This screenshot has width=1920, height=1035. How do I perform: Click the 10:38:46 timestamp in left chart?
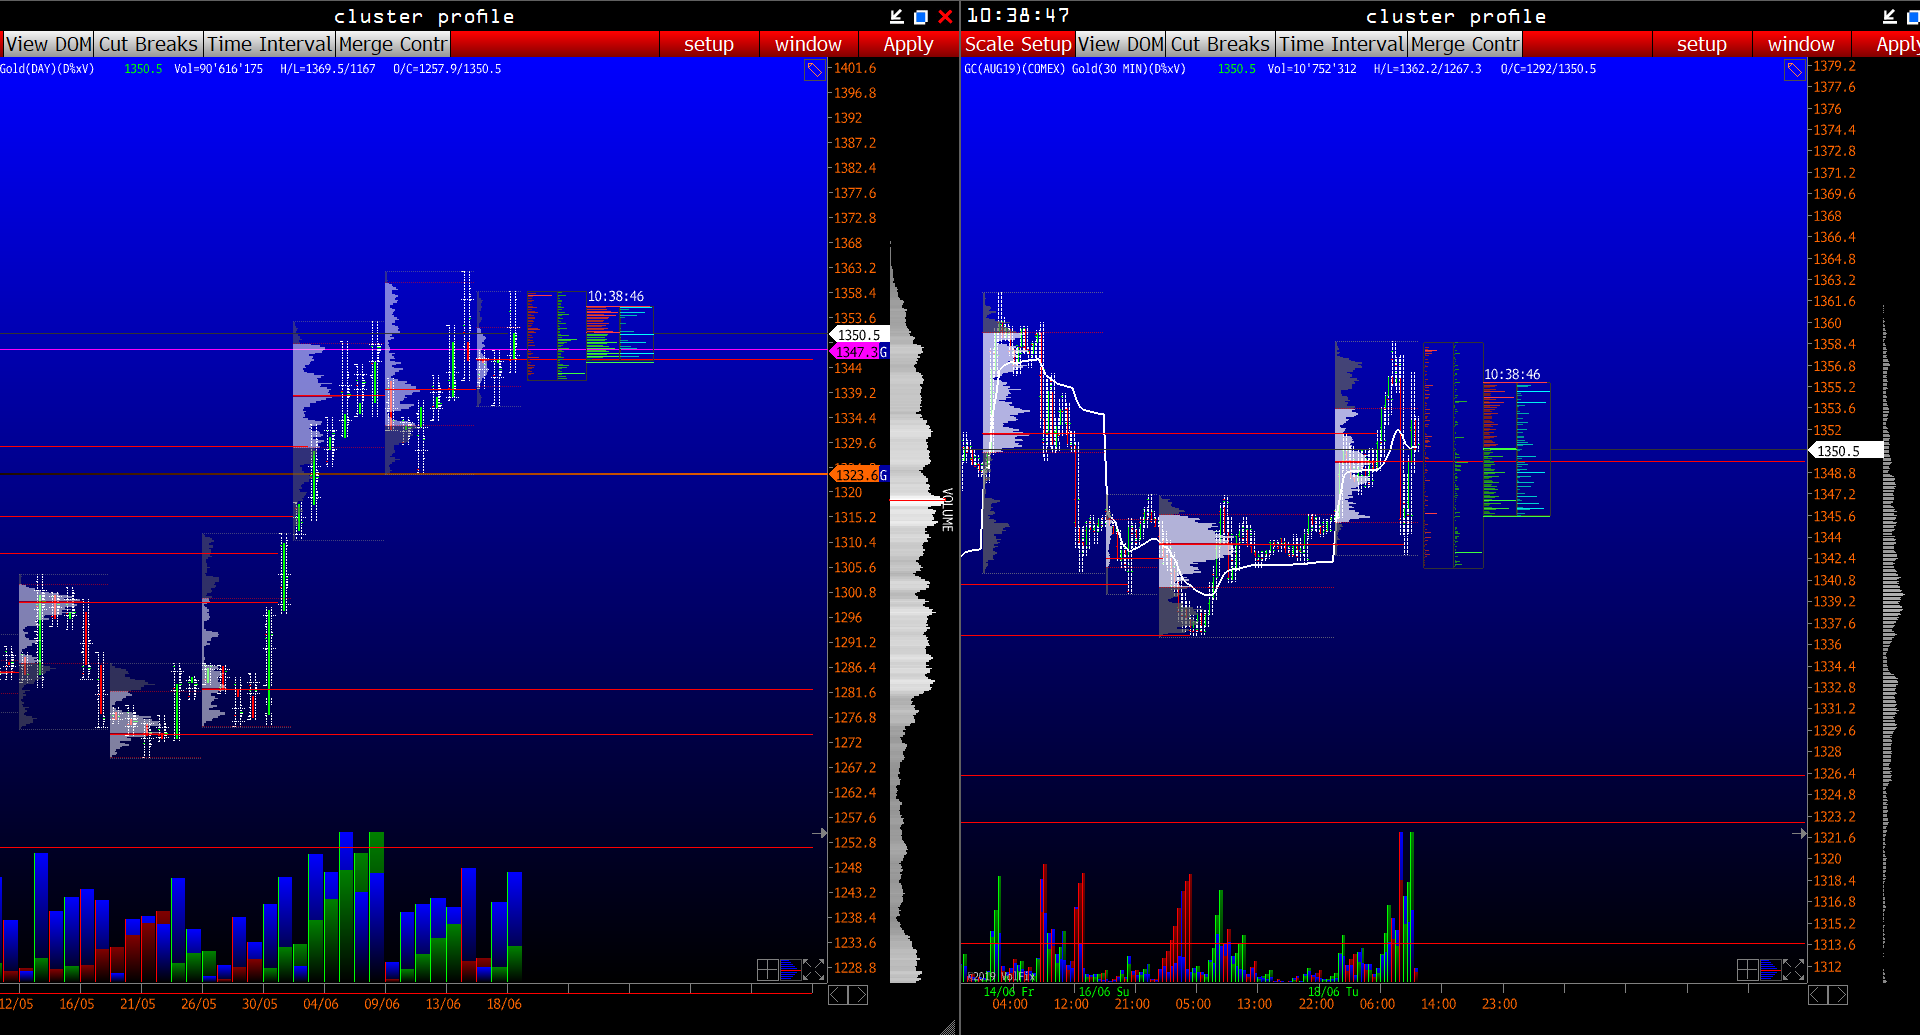[616, 296]
